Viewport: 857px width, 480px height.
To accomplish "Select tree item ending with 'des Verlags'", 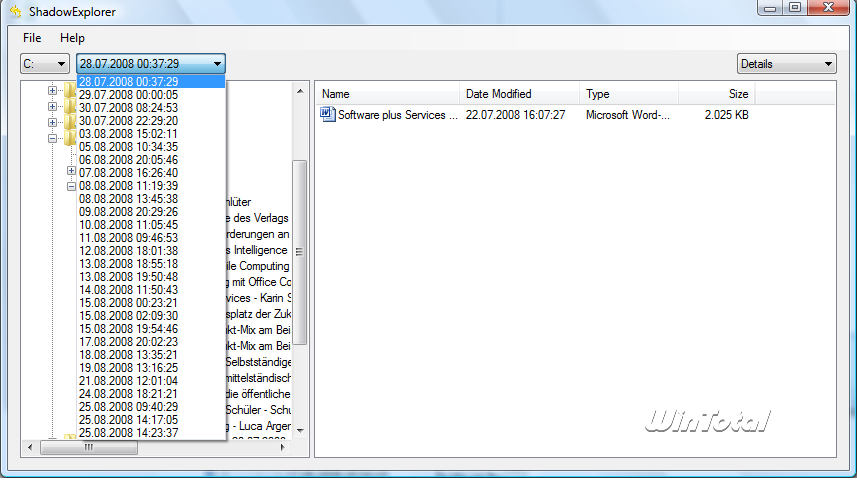I will pos(257,218).
